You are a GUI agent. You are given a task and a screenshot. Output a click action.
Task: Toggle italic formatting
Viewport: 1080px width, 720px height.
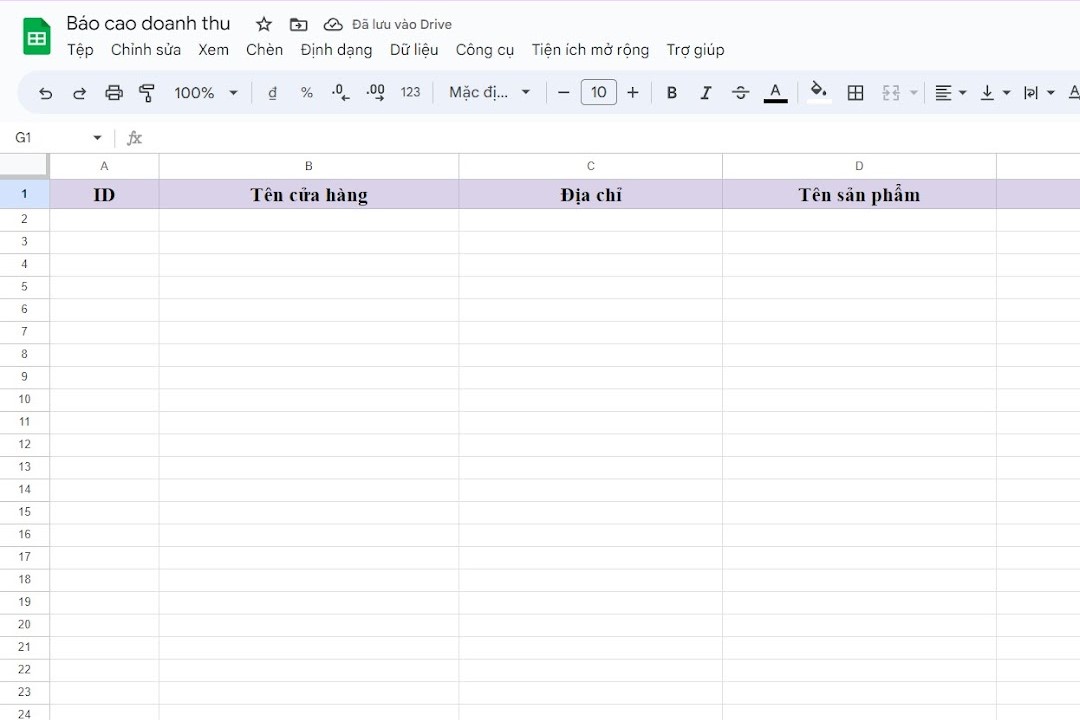pos(706,92)
